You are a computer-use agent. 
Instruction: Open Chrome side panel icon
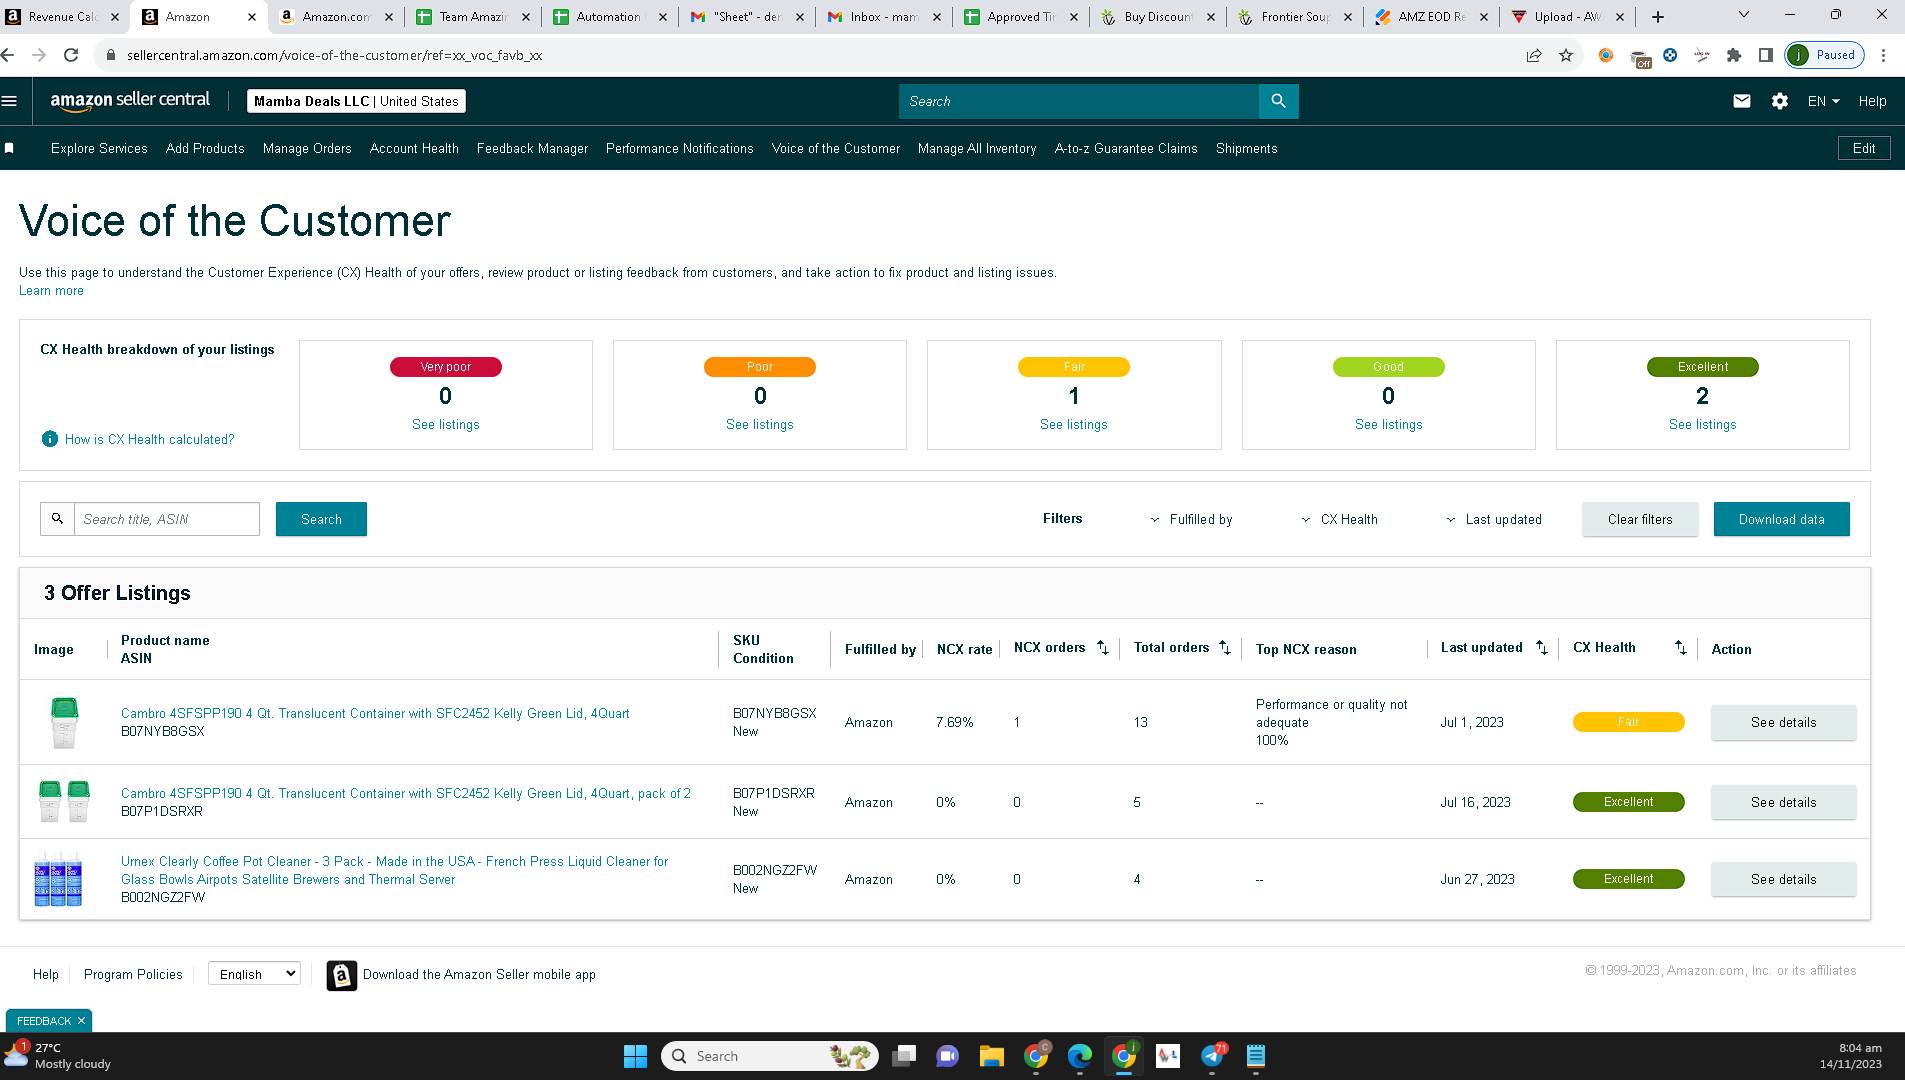click(1766, 55)
